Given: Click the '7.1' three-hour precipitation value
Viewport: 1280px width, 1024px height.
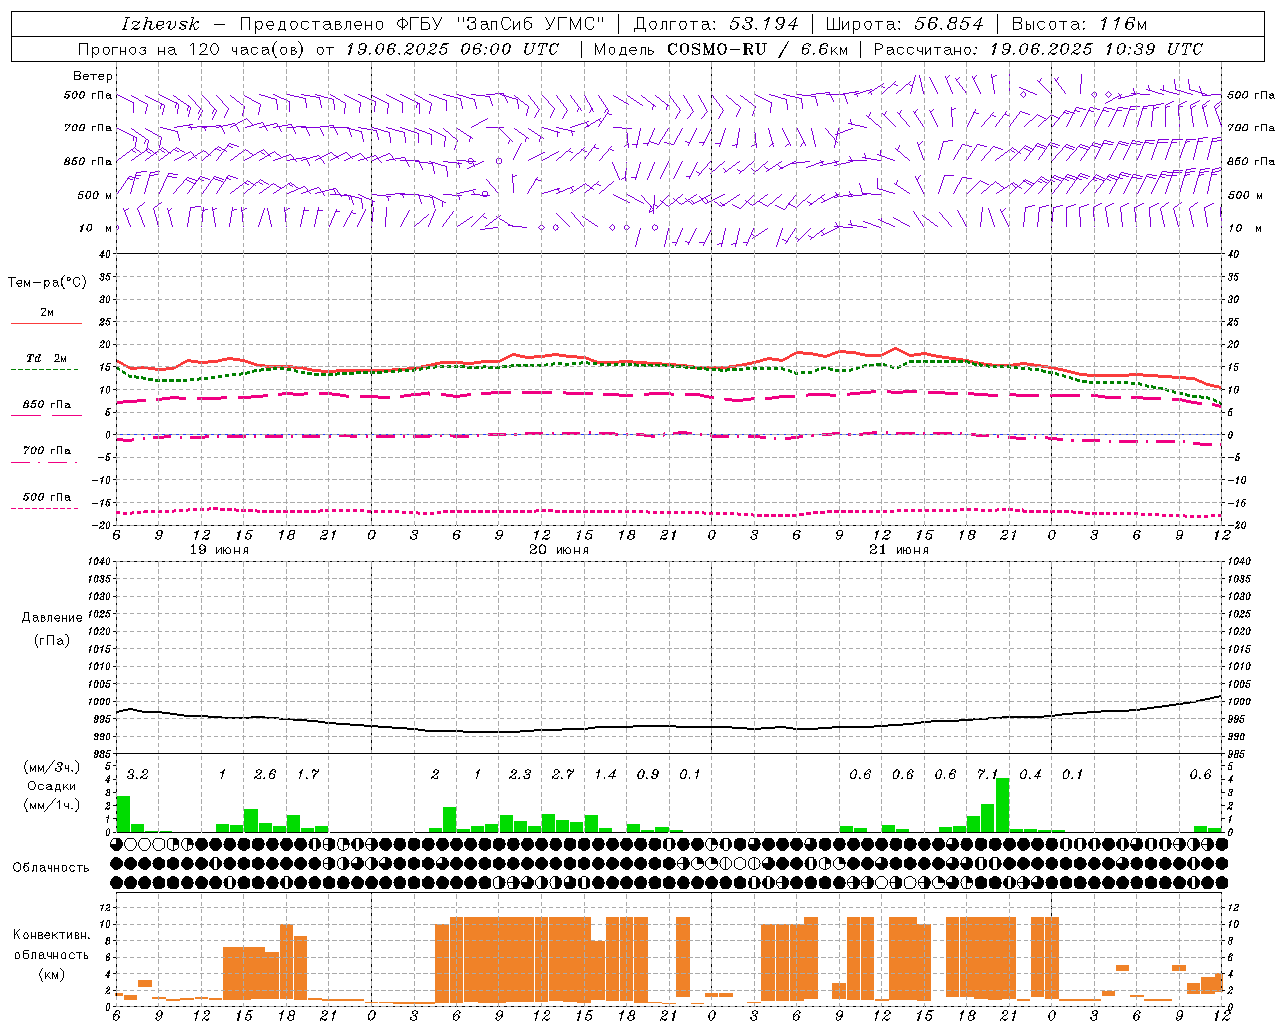Looking at the screenshot, I should click(988, 774).
